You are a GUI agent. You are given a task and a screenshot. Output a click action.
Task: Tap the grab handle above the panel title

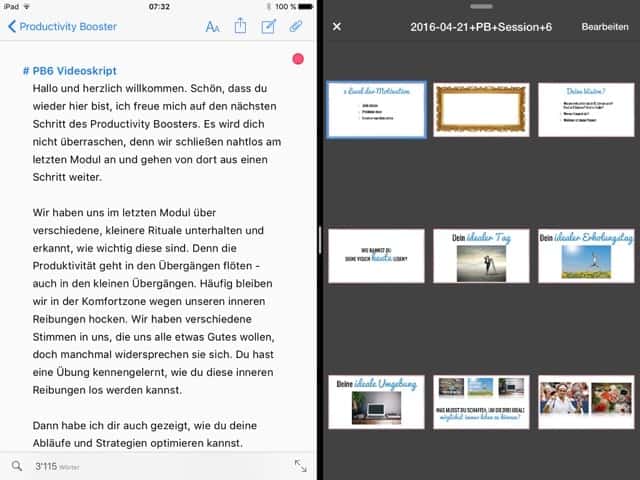point(481,7)
